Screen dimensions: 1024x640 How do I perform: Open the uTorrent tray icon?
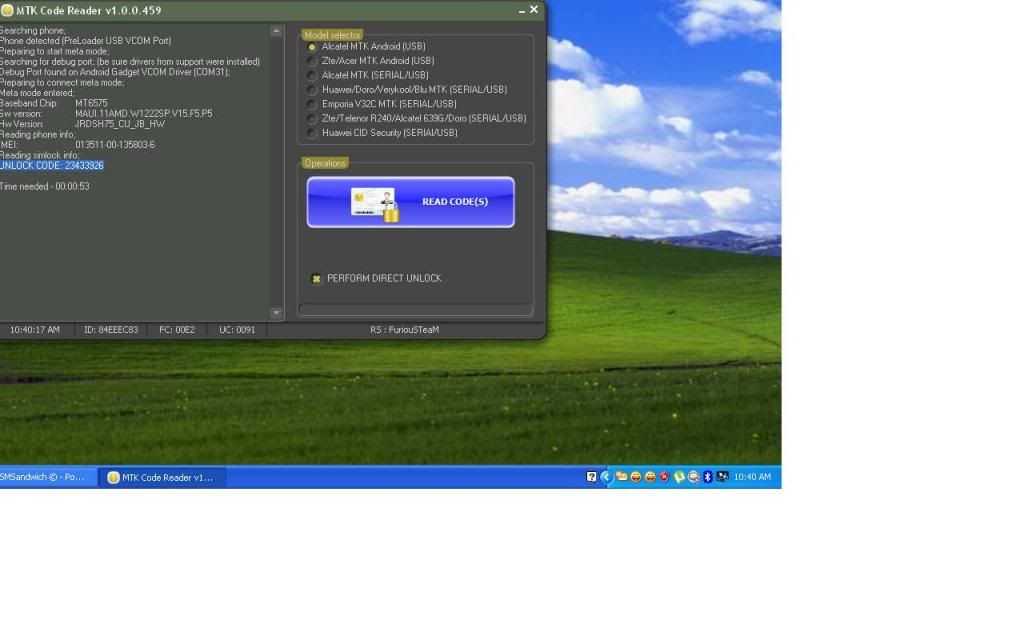(679, 477)
